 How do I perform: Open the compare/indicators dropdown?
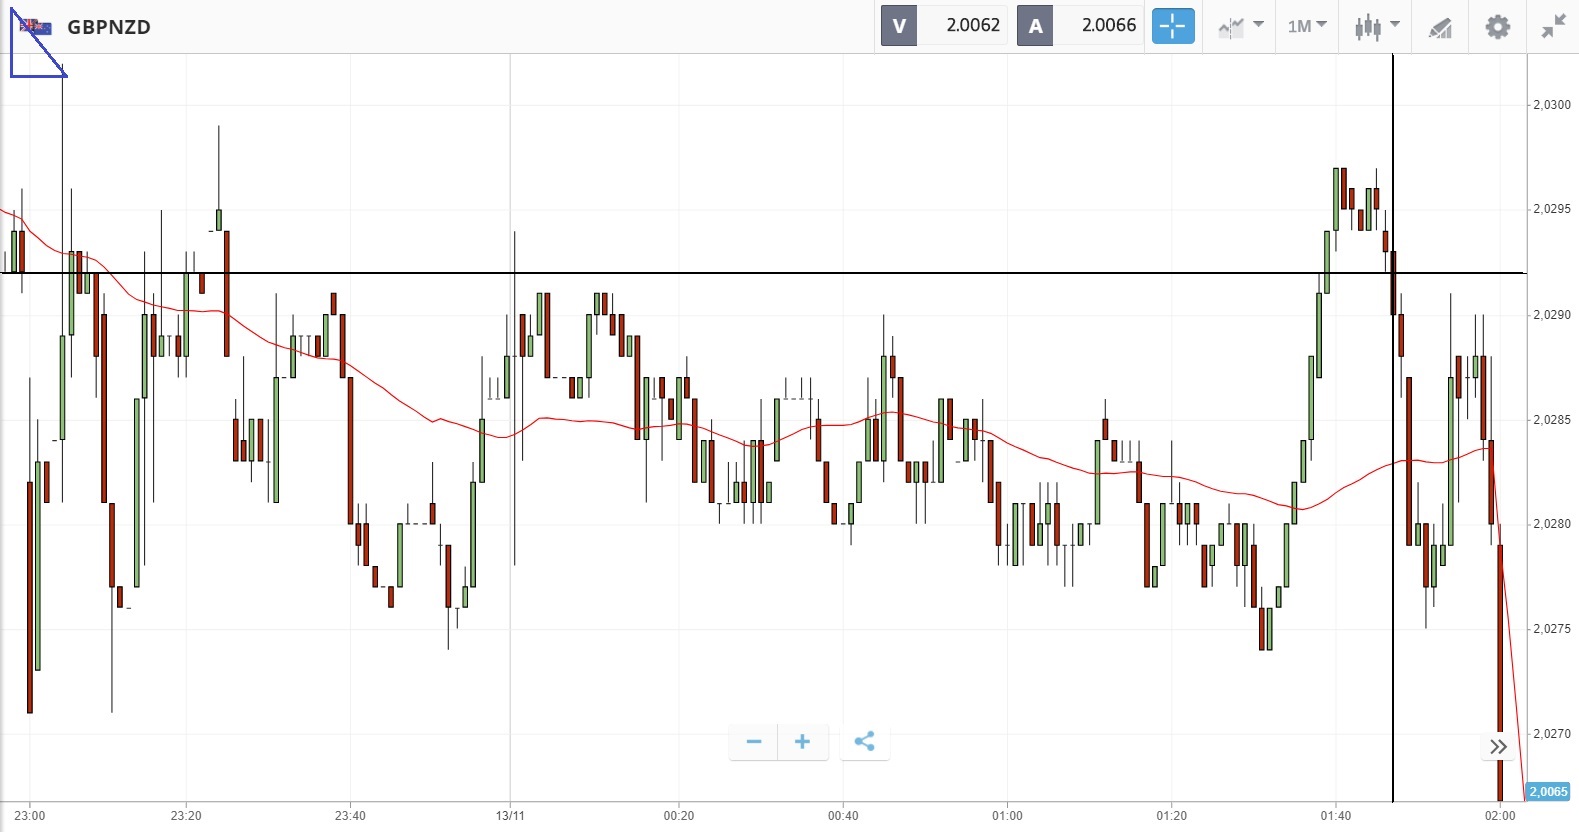tap(1241, 27)
